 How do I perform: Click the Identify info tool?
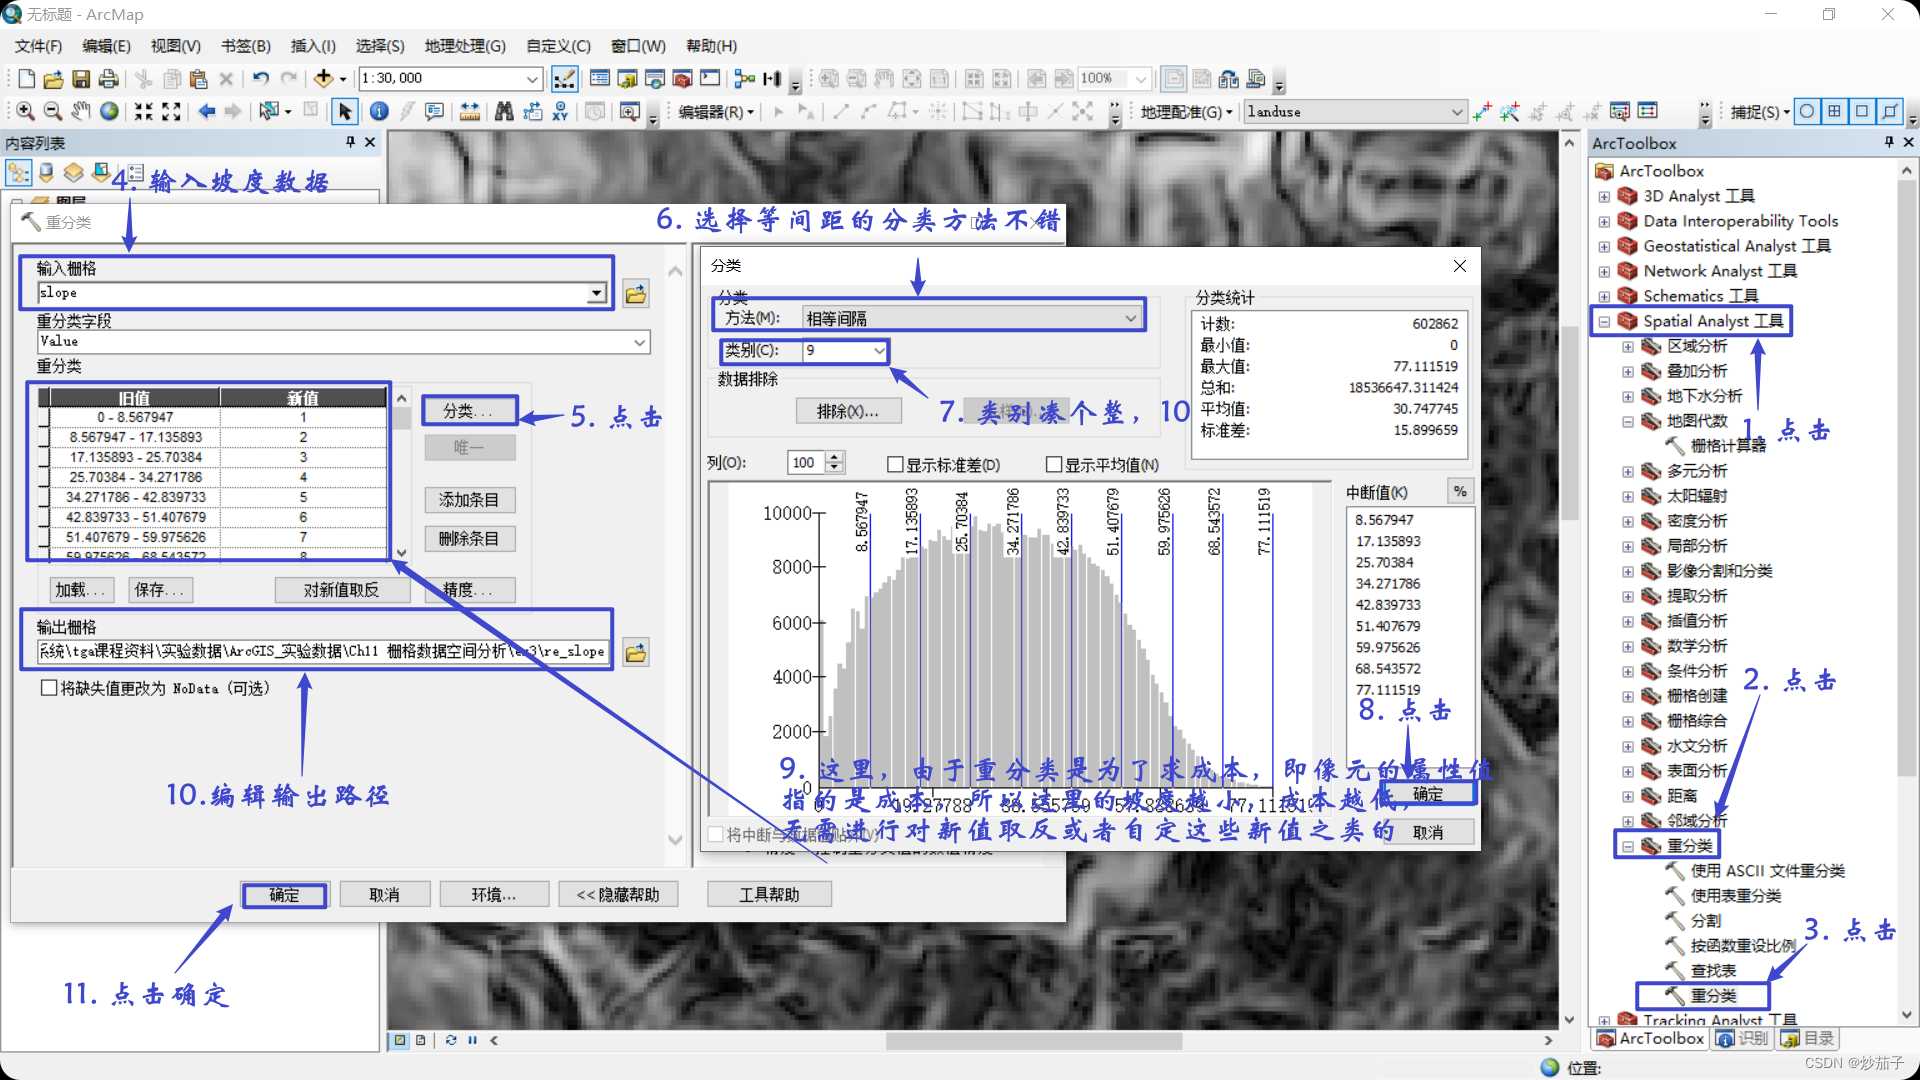pos(379,112)
